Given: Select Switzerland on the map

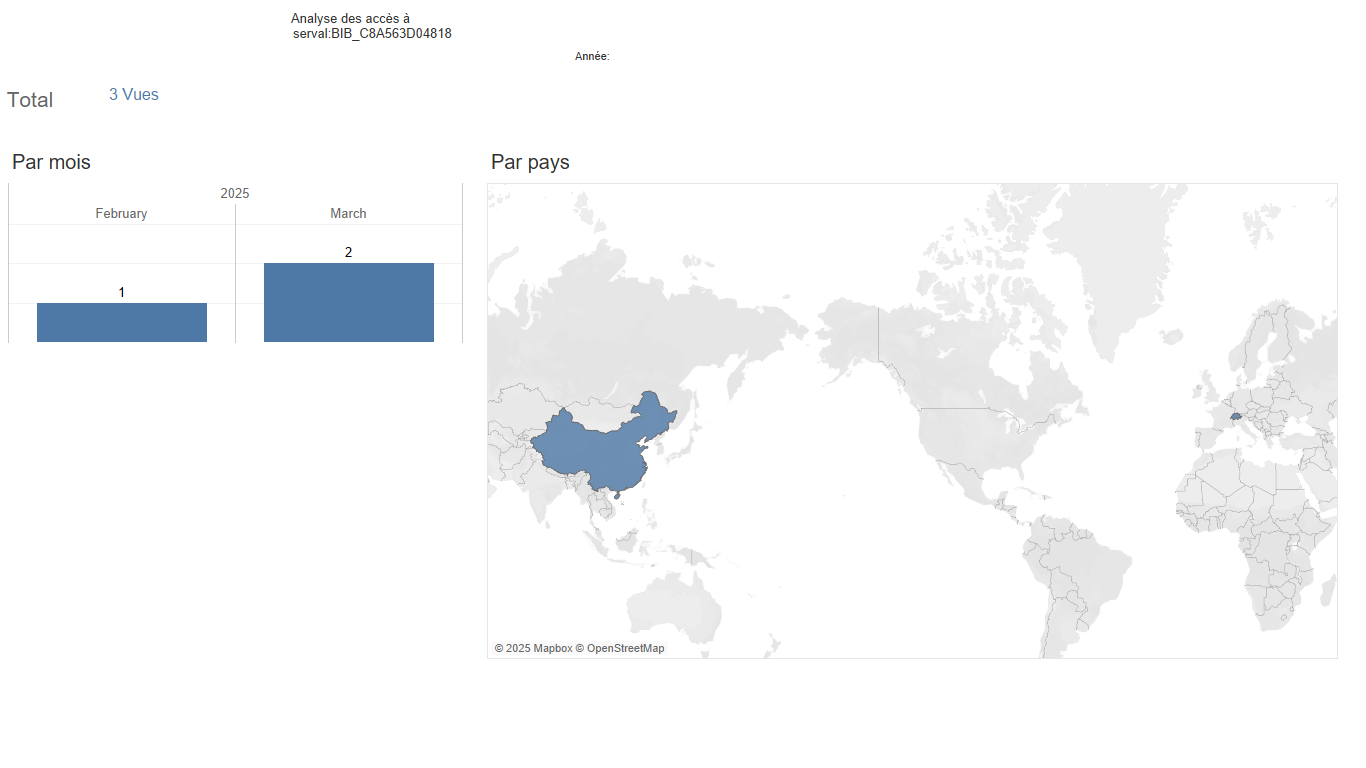Looking at the screenshot, I should click(1236, 416).
